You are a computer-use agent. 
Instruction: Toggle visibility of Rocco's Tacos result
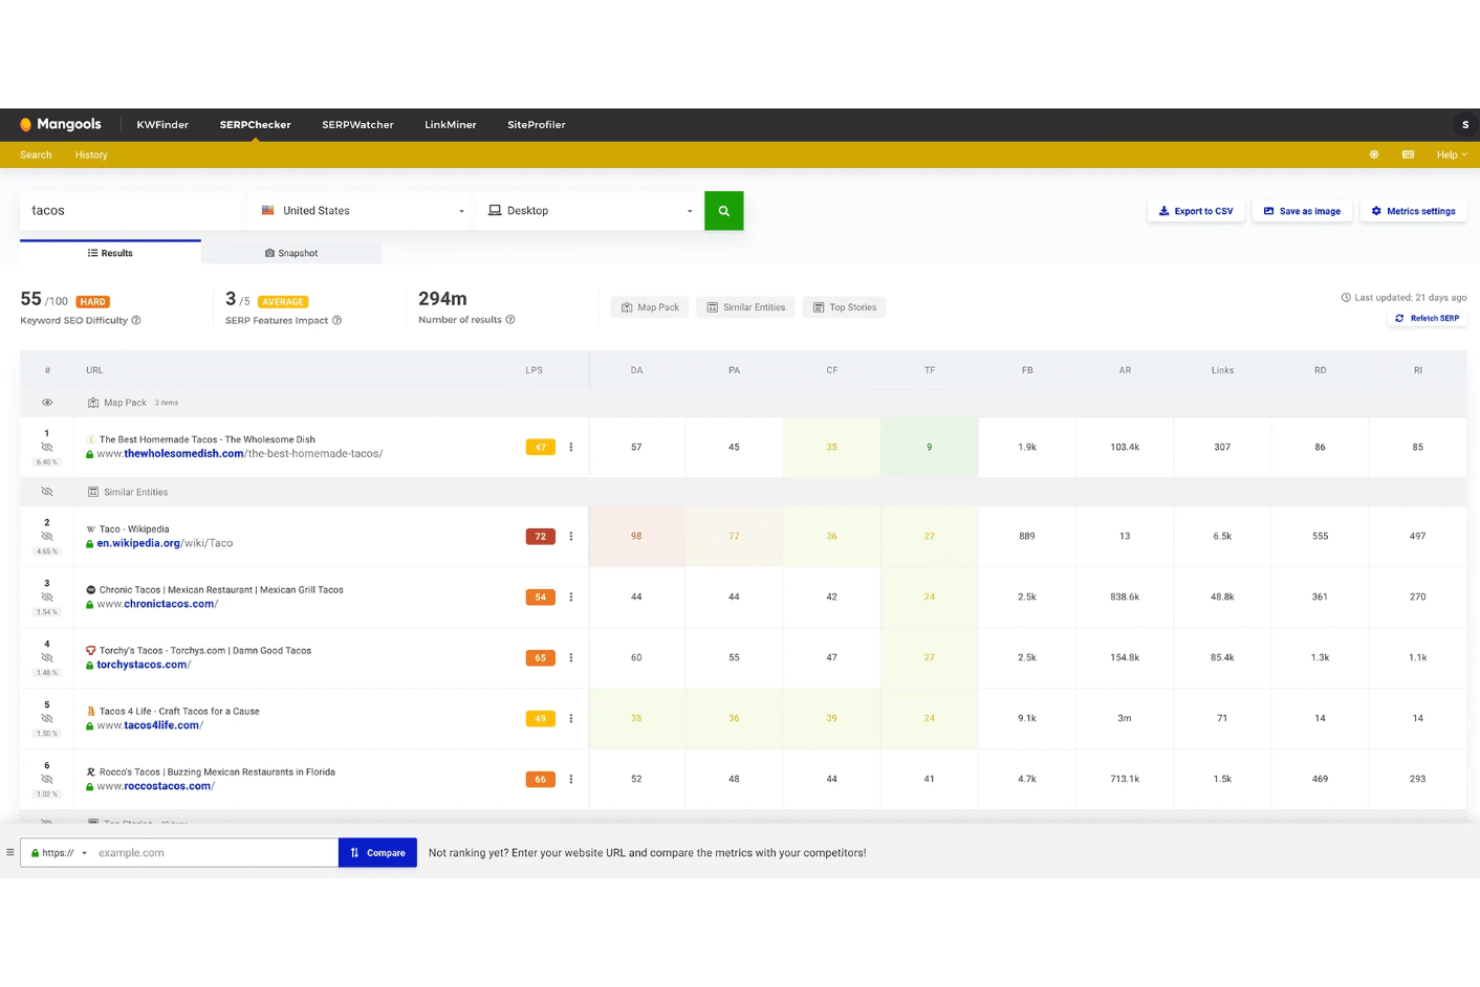(x=47, y=779)
